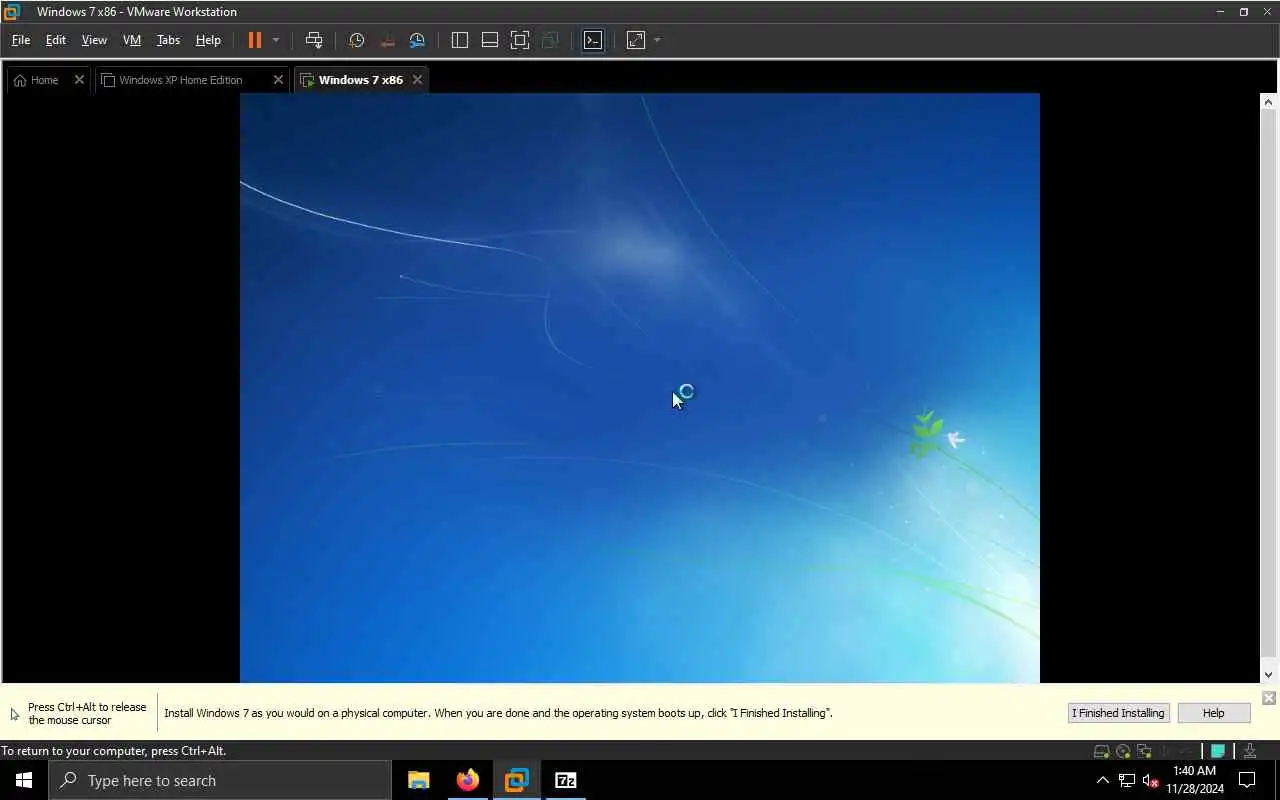
Task: Open the Help menu
Action: point(208,40)
